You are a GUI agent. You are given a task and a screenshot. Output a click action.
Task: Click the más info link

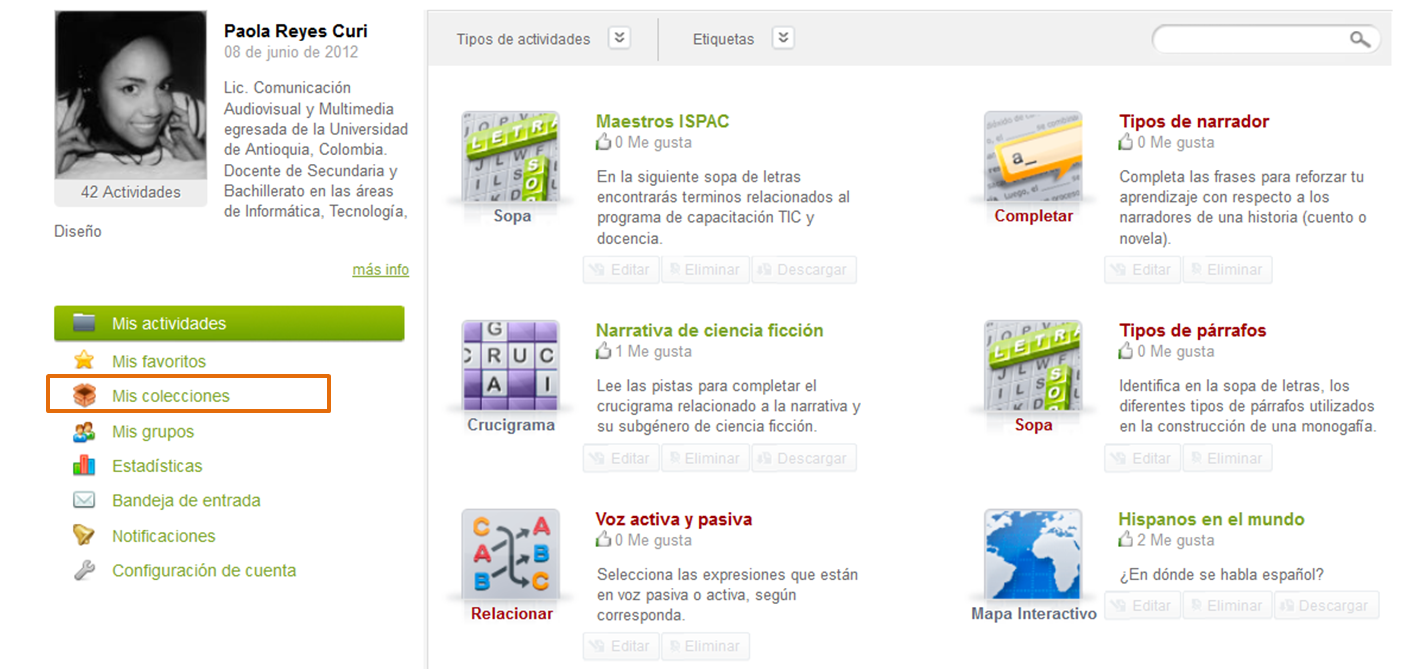[x=380, y=269]
